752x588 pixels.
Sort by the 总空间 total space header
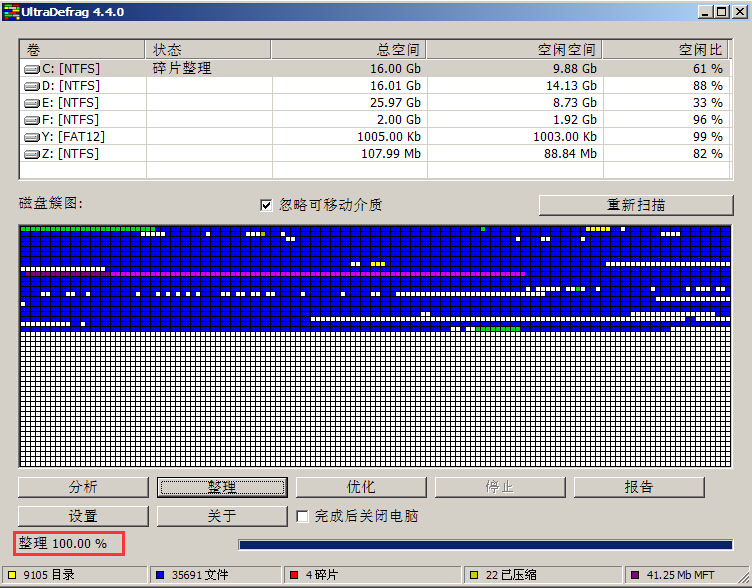pyautogui.click(x=349, y=49)
